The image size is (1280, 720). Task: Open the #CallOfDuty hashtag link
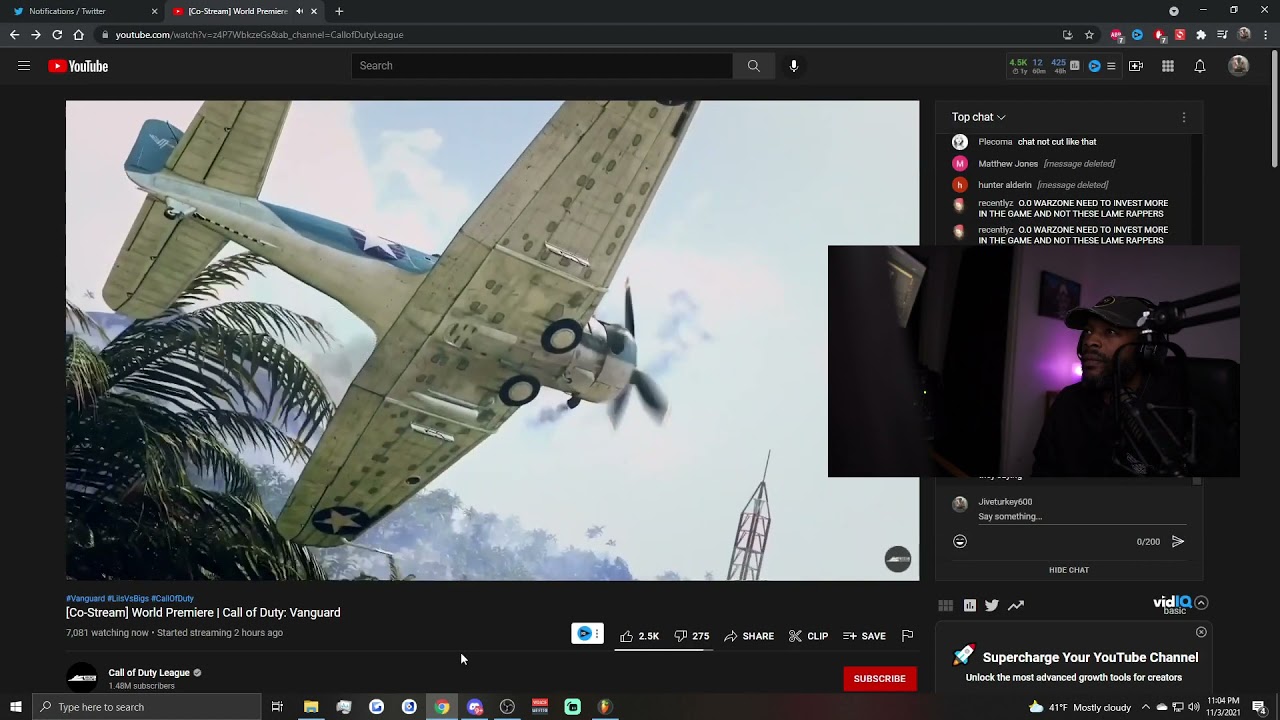tap(172, 598)
